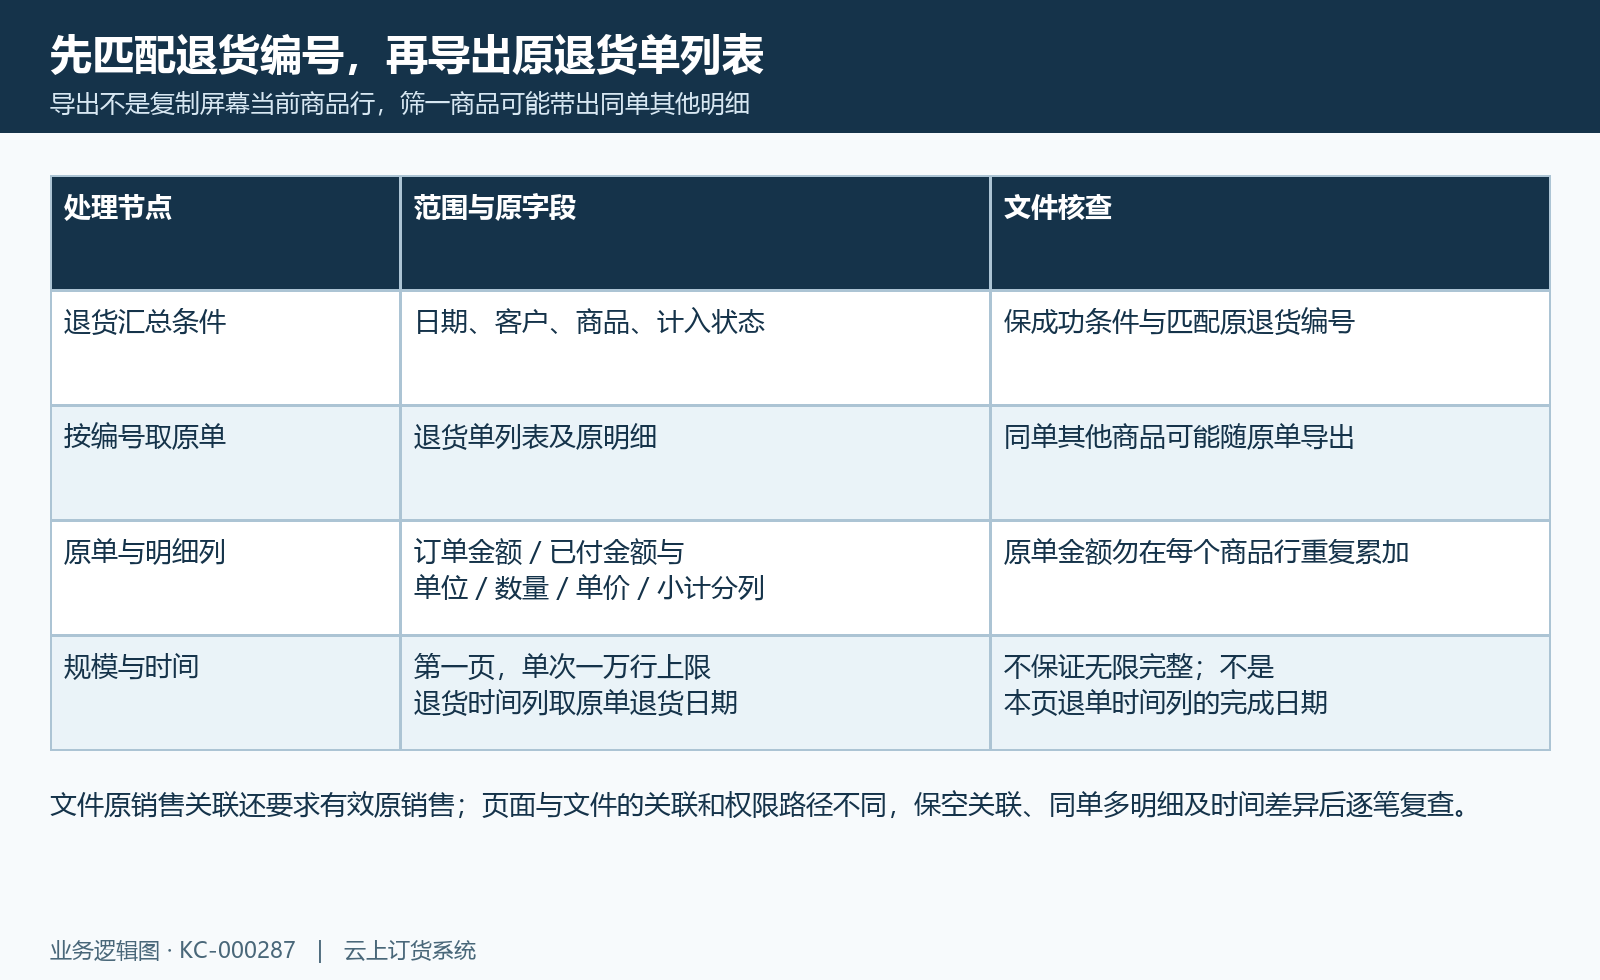The image size is (1600, 980).
Task: Select the 退货汇总条件 cell
Action: point(225,348)
